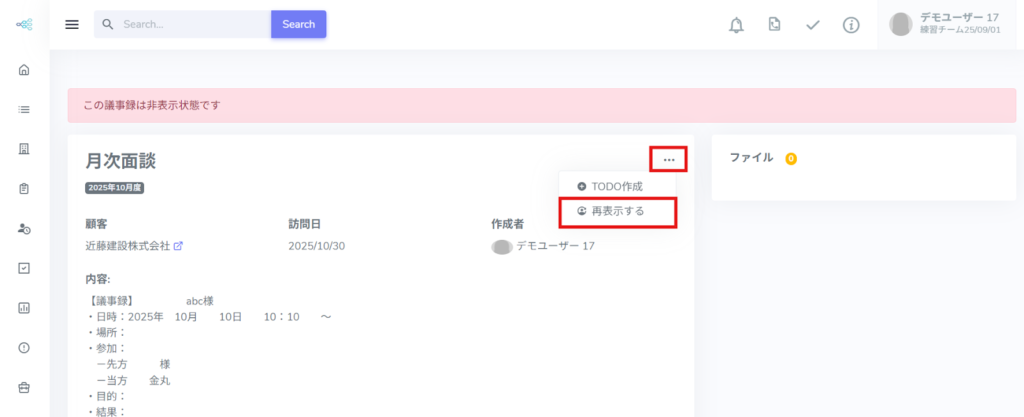This screenshot has width=1024, height=417.
Task: Click the checkmark icon in top bar
Action: [x=813, y=24]
